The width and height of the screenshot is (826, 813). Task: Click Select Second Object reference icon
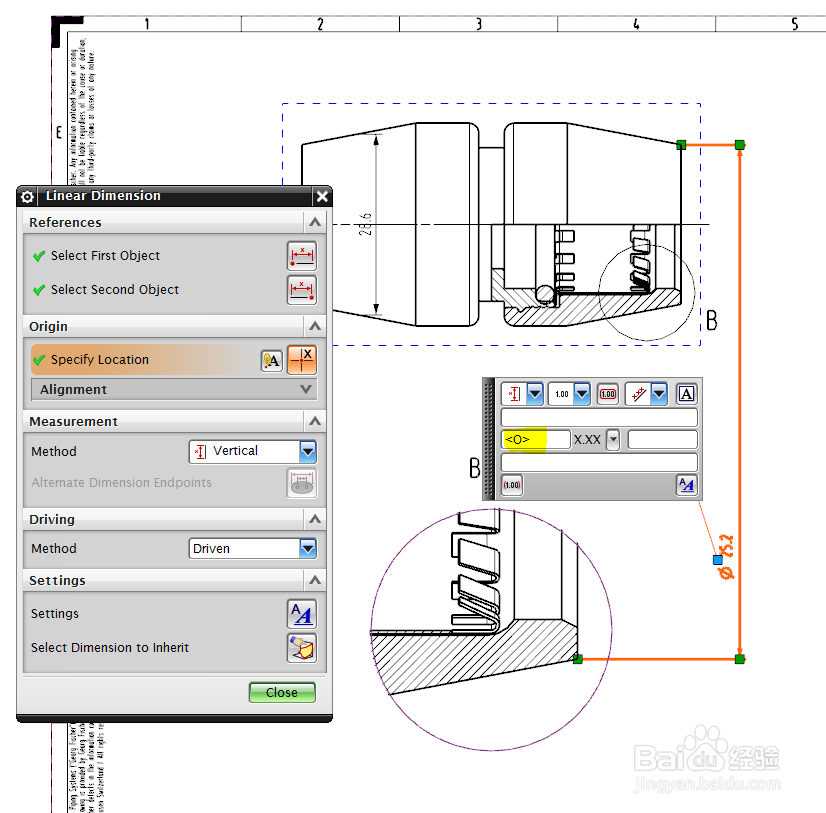[302, 290]
